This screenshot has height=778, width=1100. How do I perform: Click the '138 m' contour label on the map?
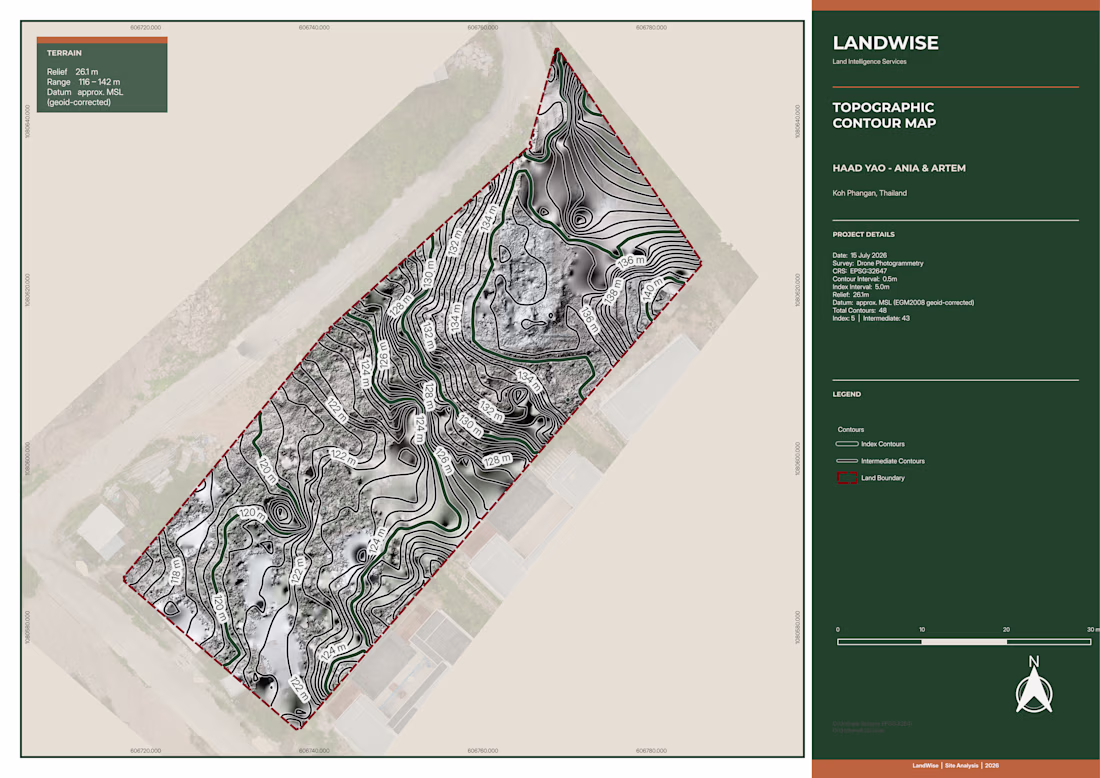click(x=613, y=290)
